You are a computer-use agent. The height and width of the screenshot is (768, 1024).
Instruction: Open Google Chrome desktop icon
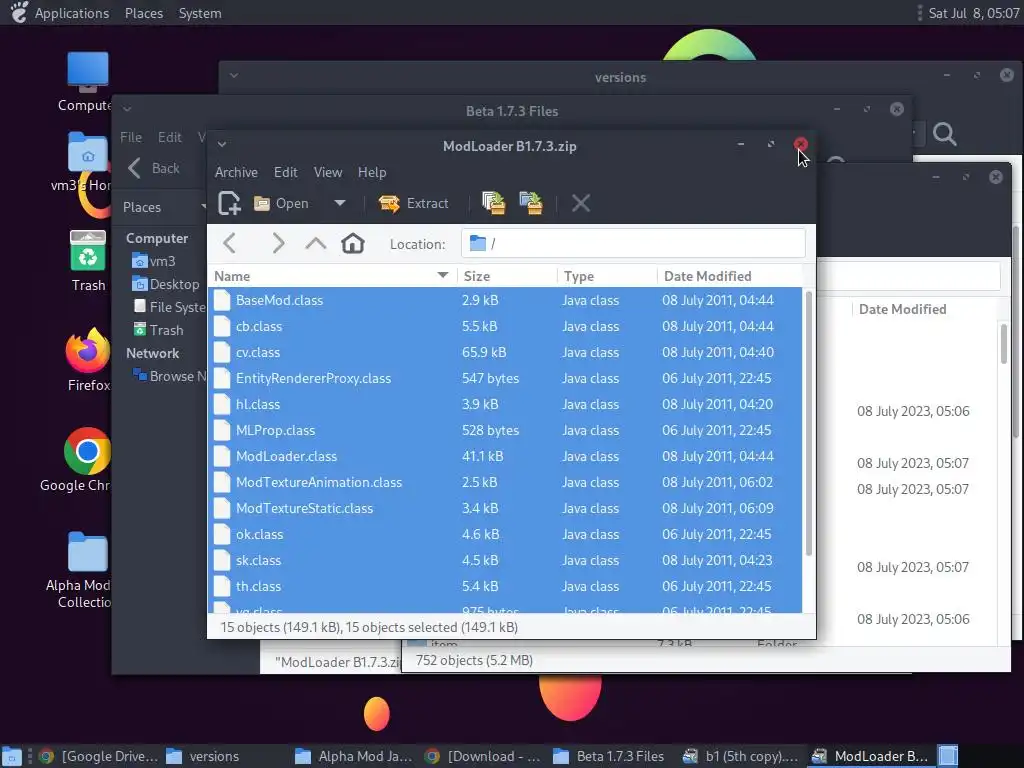[x=86, y=460]
